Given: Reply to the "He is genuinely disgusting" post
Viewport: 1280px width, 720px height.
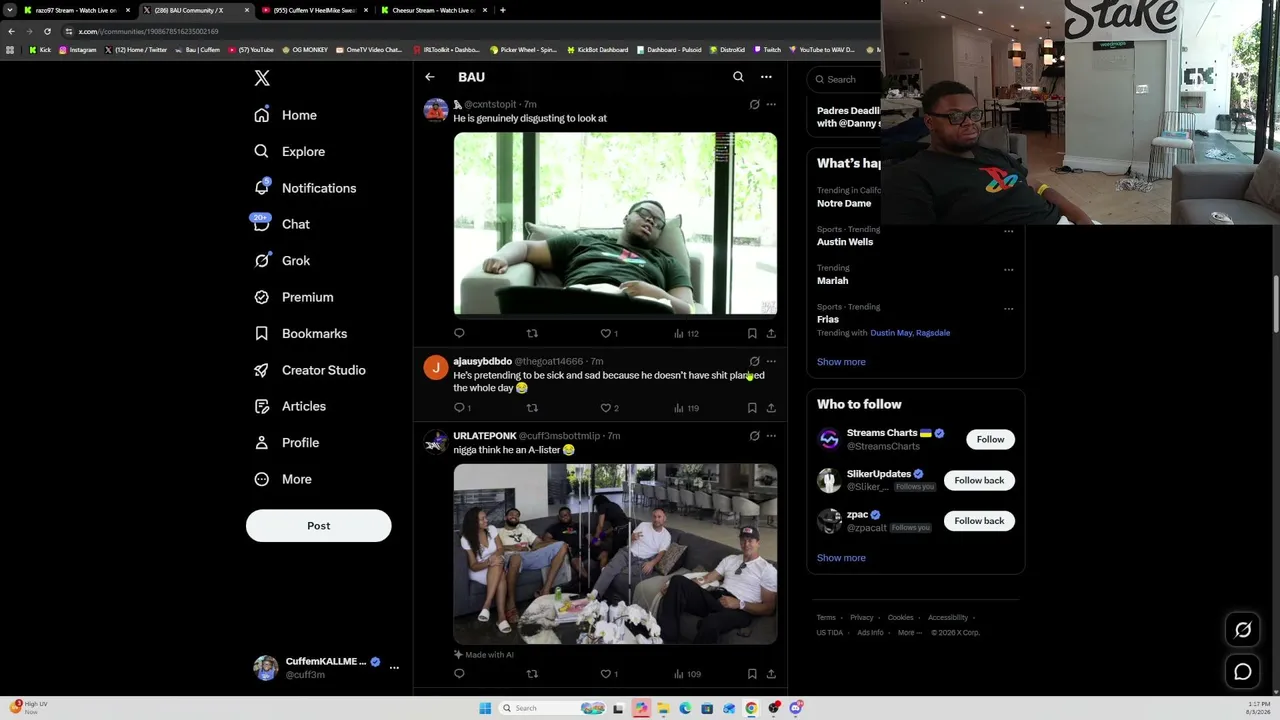Looking at the screenshot, I should 459,333.
